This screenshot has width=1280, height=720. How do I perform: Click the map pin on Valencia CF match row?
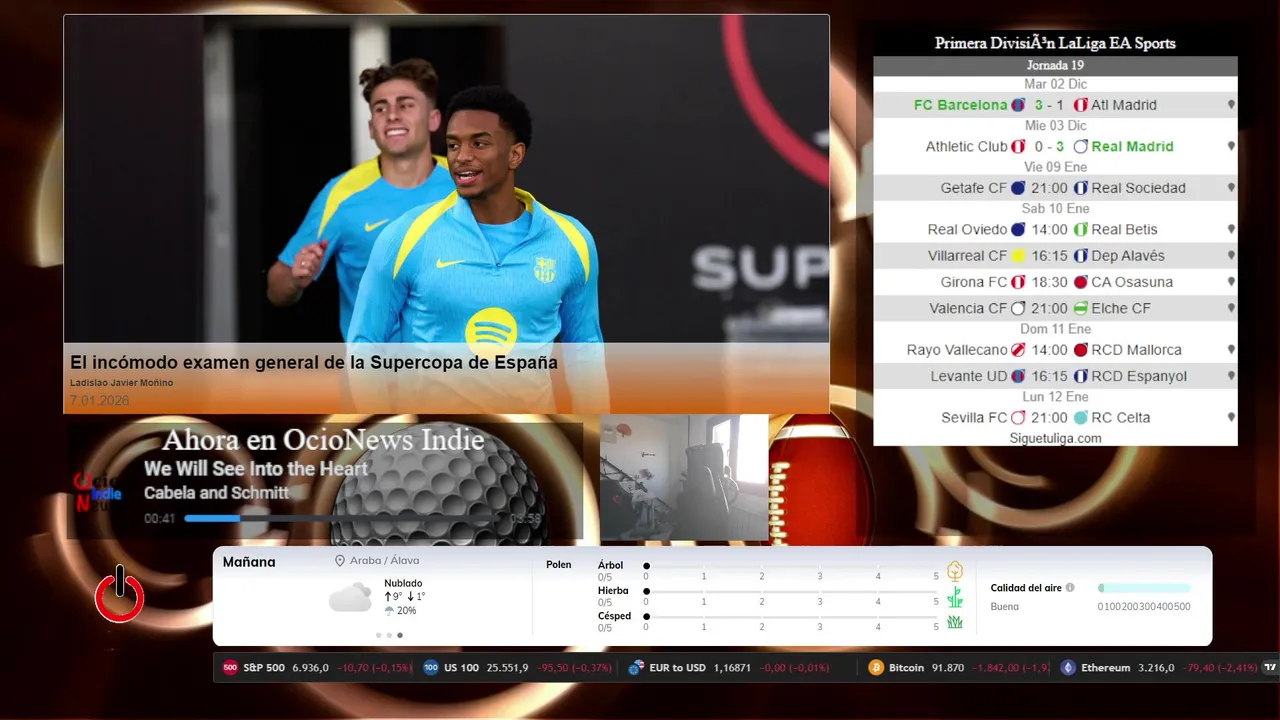point(1231,308)
